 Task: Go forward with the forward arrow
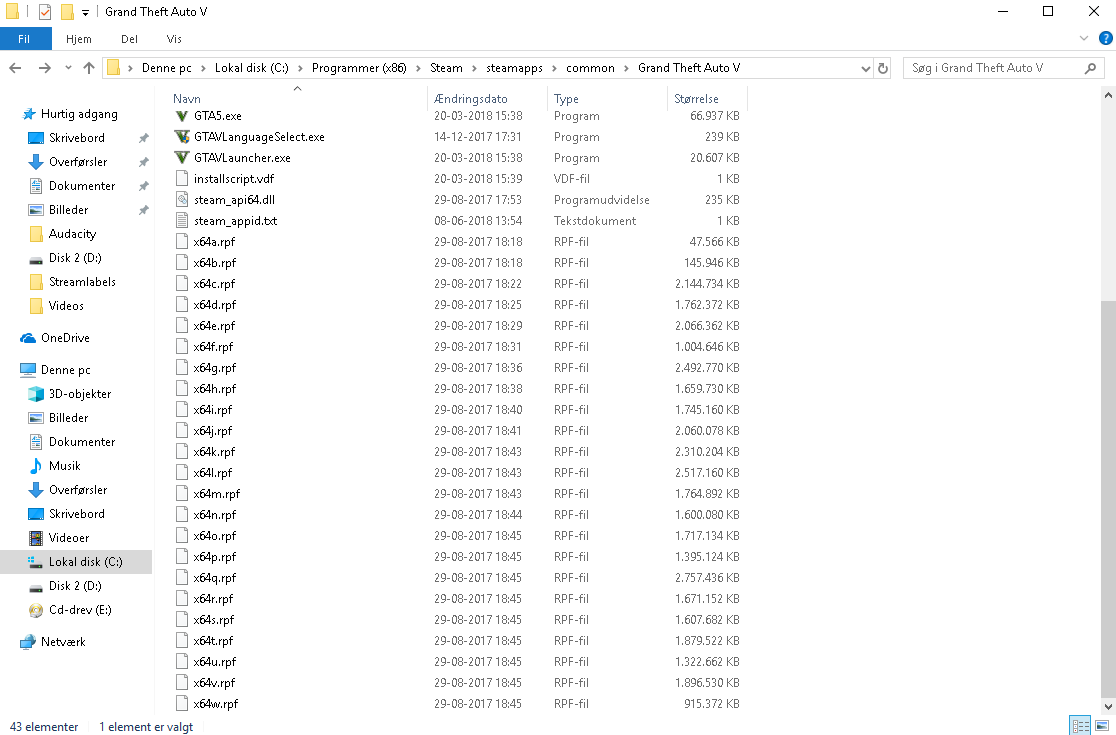(x=44, y=68)
